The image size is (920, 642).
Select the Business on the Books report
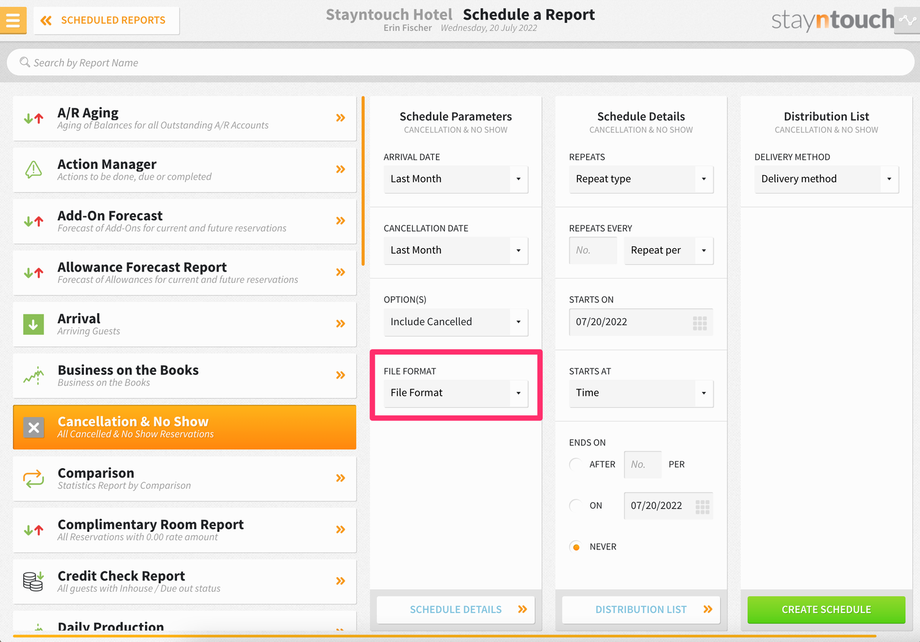coord(184,376)
